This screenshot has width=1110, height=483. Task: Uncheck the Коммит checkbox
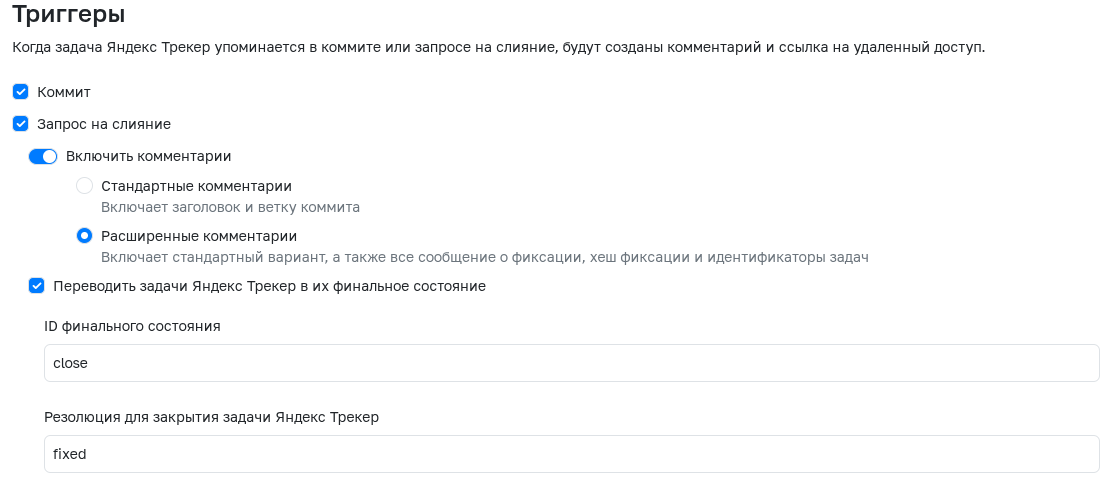click(21, 92)
